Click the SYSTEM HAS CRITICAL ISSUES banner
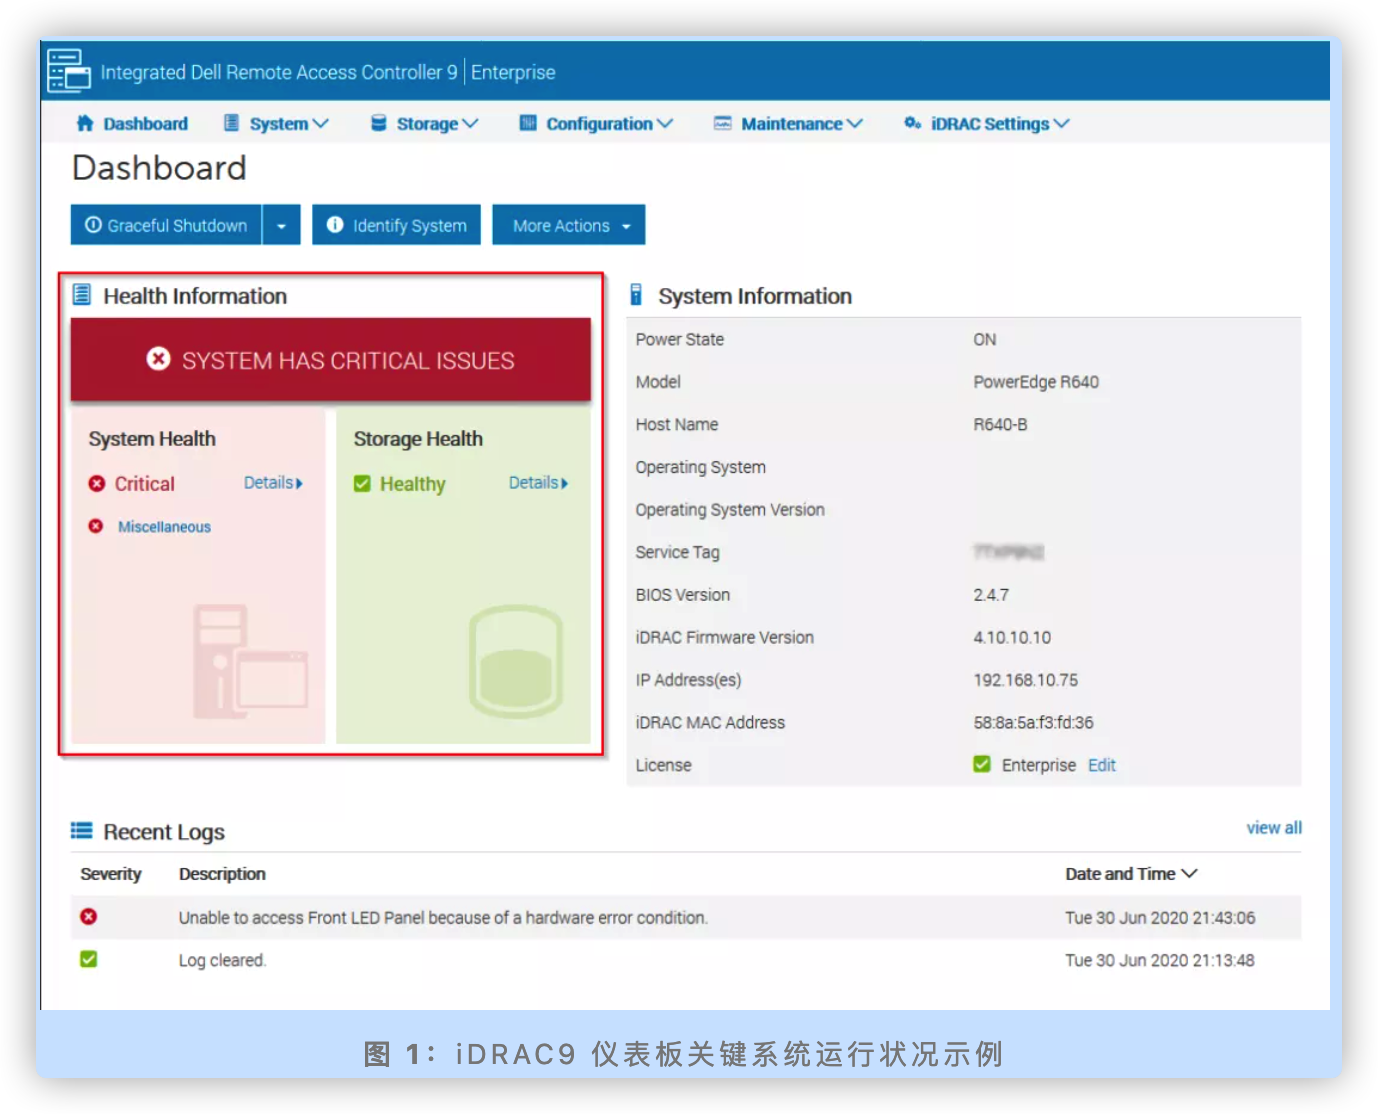Image resolution: width=1378 pixels, height=1114 pixels. coord(331,360)
